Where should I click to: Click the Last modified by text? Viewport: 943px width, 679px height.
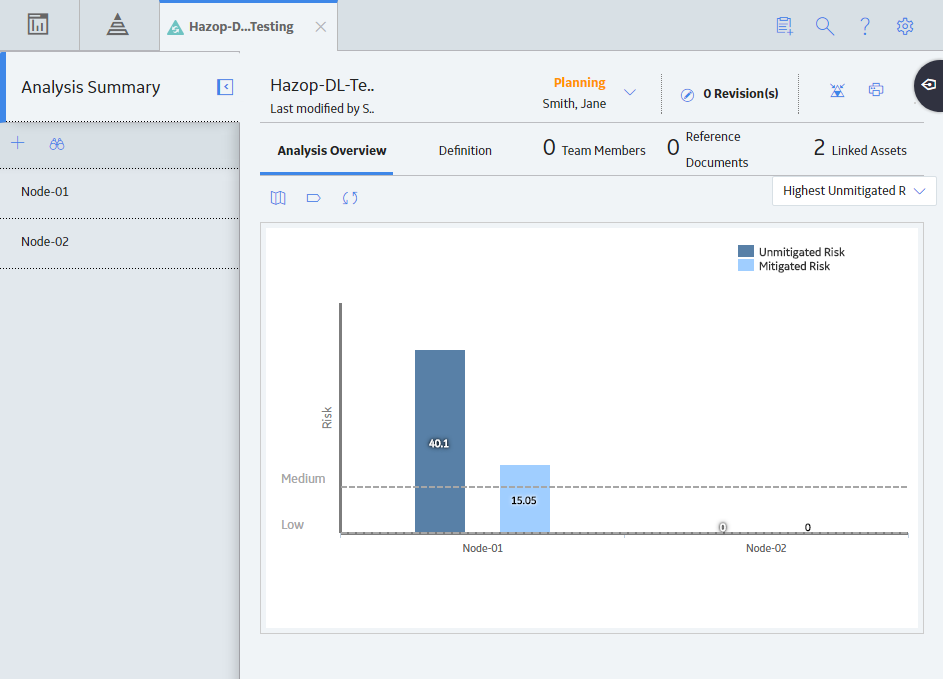[322, 109]
